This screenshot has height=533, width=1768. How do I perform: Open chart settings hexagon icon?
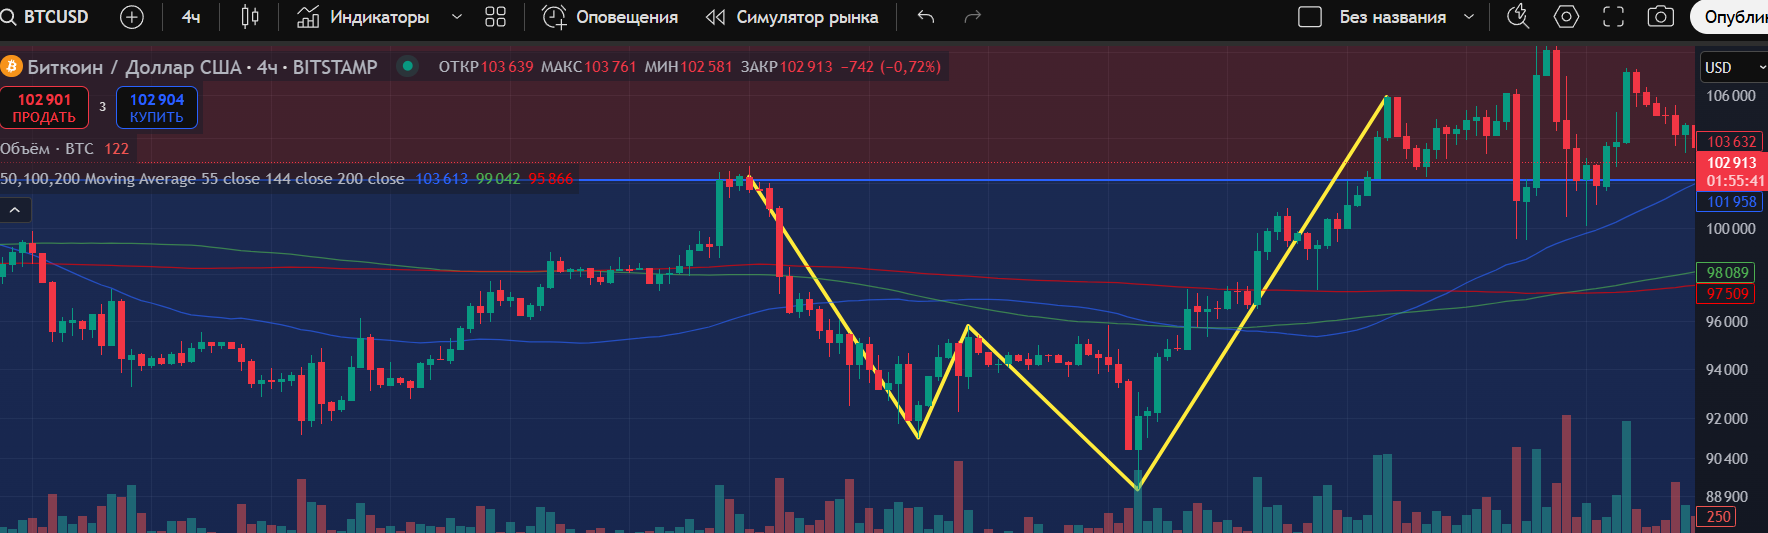point(1566,17)
